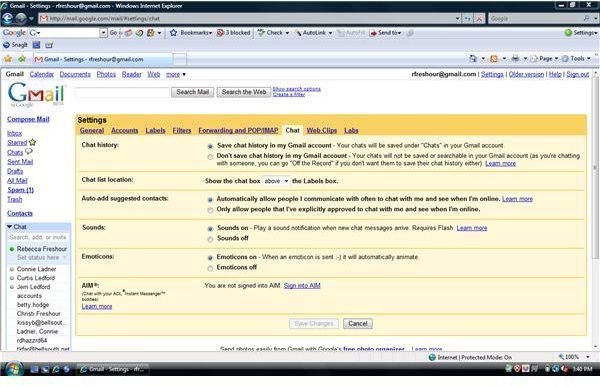This screenshot has height=386, width=600.
Task: Click the Home icon in the IE command bar
Action: [473, 59]
